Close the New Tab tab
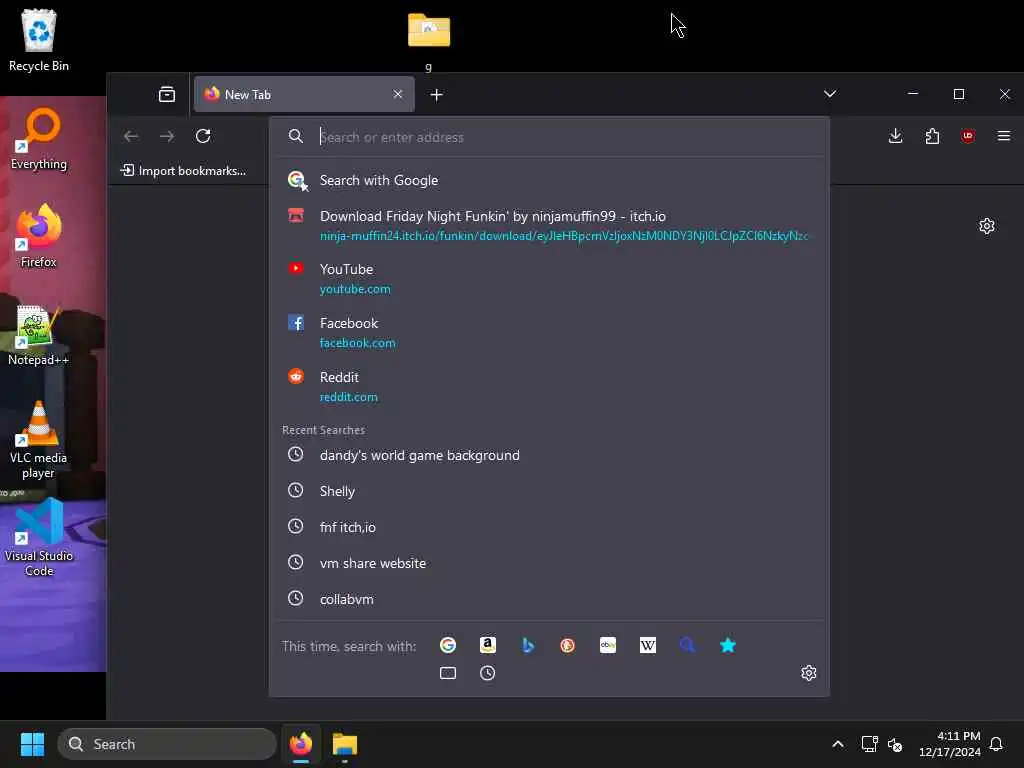 coord(398,94)
